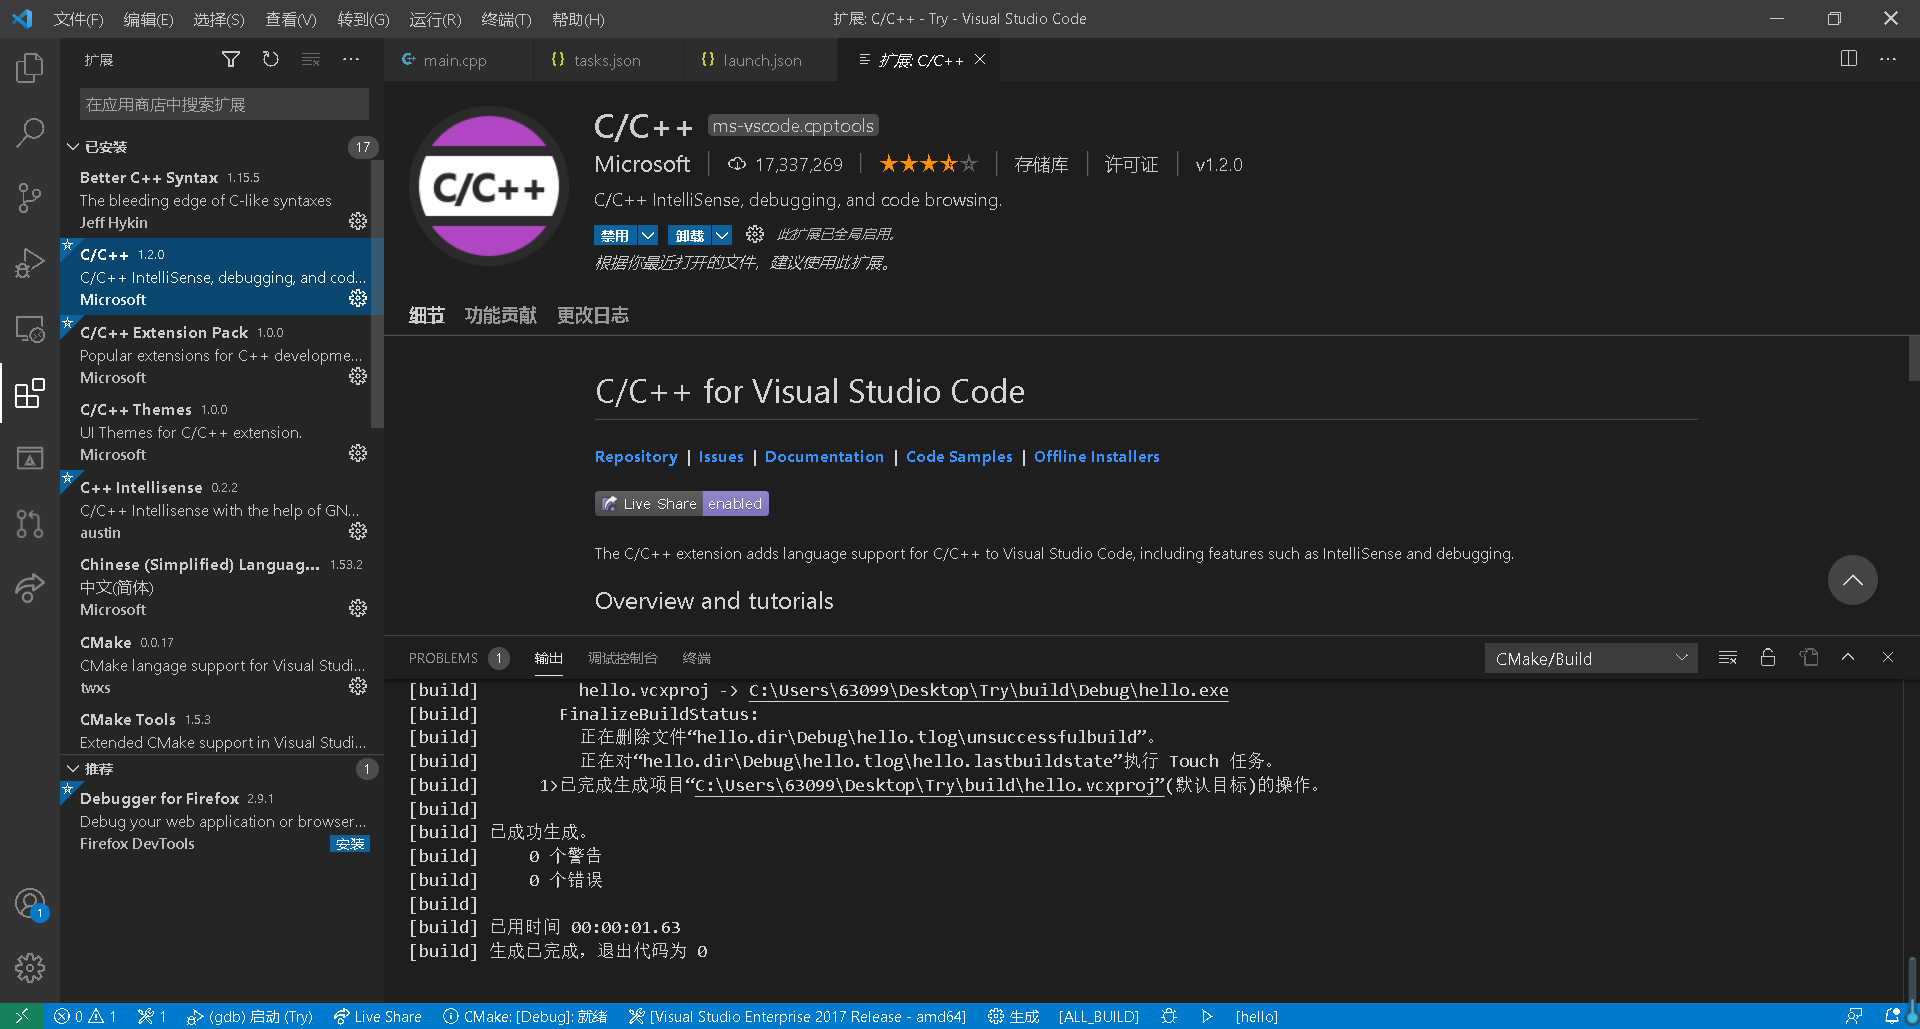Viewport: 1920px width, 1029px height.
Task: Click the scroll to top round button
Action: coord(1852,580)
